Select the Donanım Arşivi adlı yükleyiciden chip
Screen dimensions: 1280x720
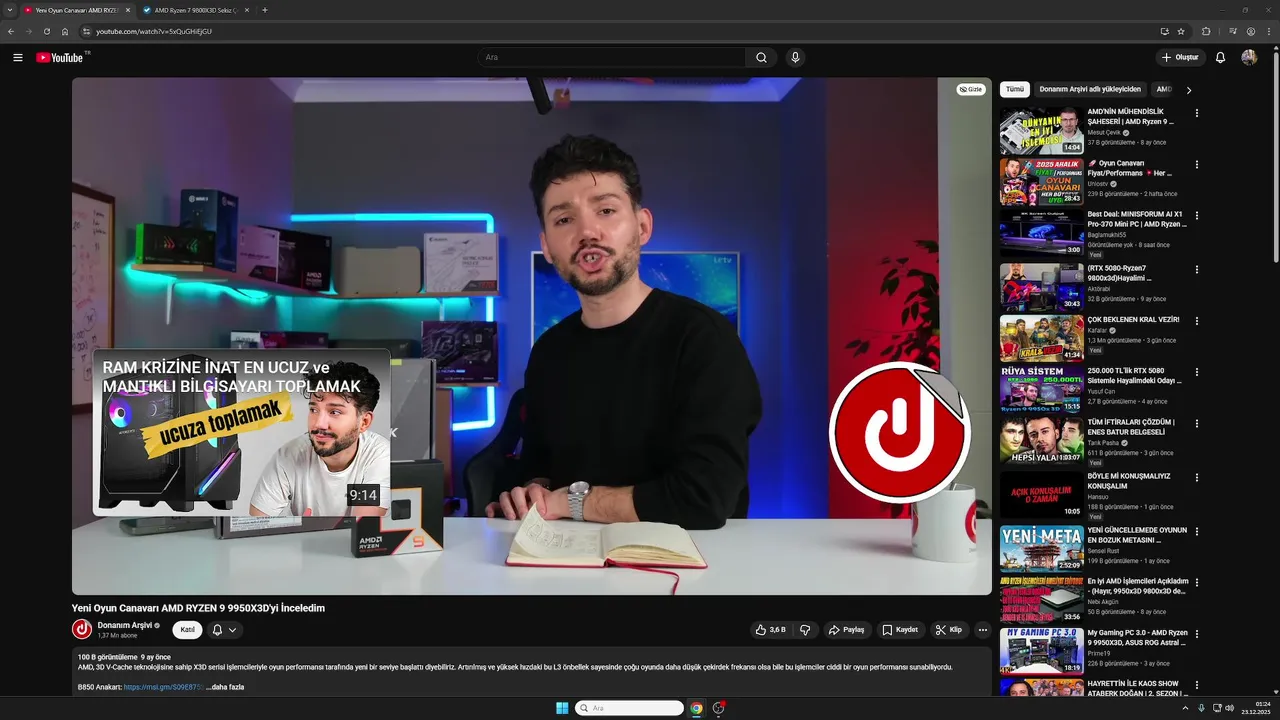(1090, 89)
